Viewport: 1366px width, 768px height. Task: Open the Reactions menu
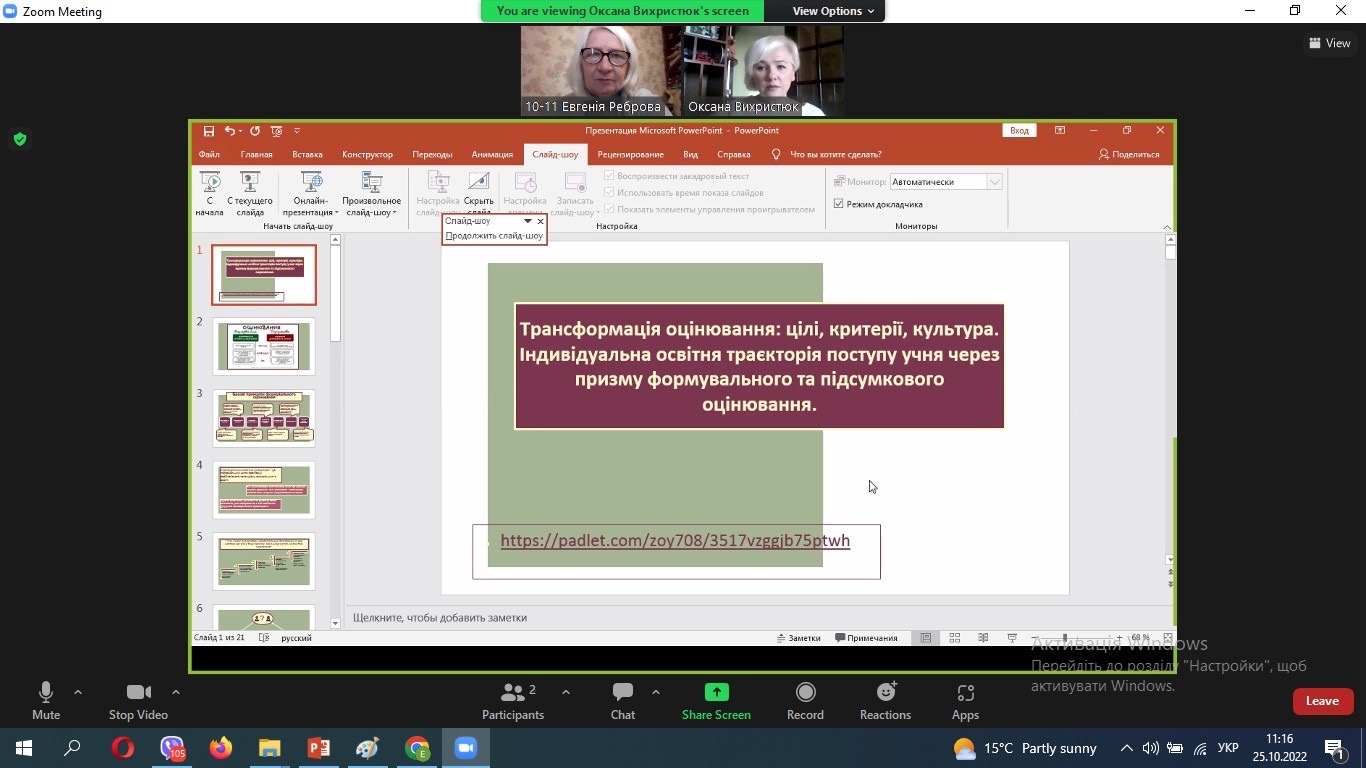tap(885, 700)
